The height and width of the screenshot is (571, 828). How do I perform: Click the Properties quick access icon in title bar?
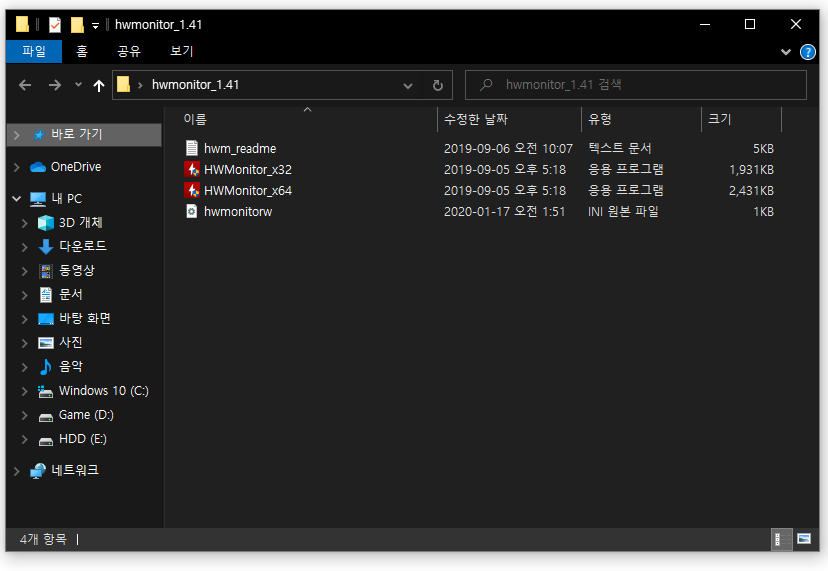click(x=54, y=25)
